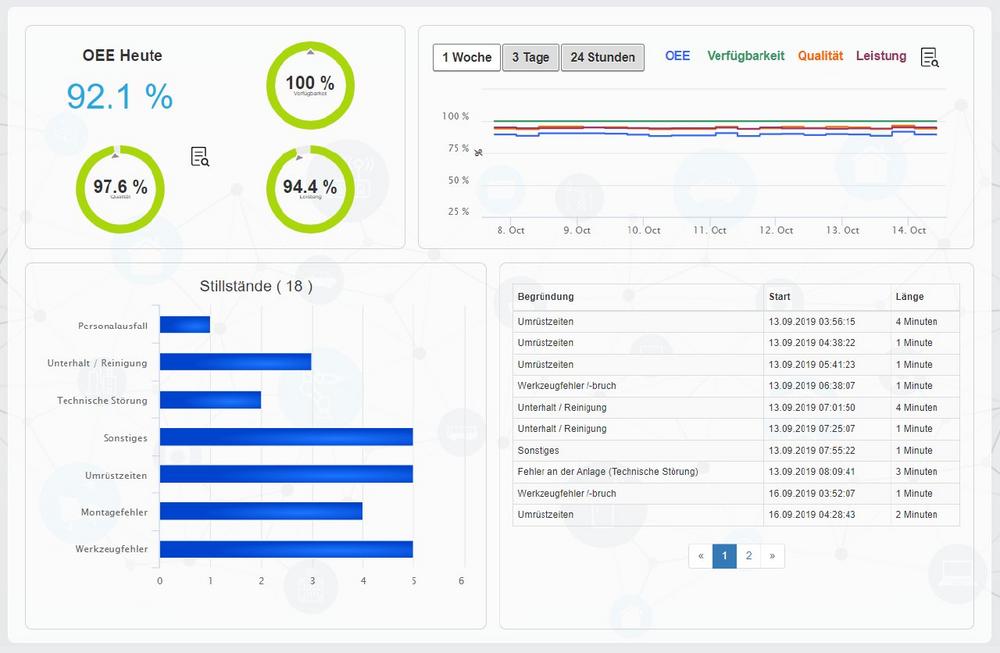
Task: Click the Werkzeugfehler /-bruch row at 16.09.2019 03:52:07
Action: (x=736, y=494)
